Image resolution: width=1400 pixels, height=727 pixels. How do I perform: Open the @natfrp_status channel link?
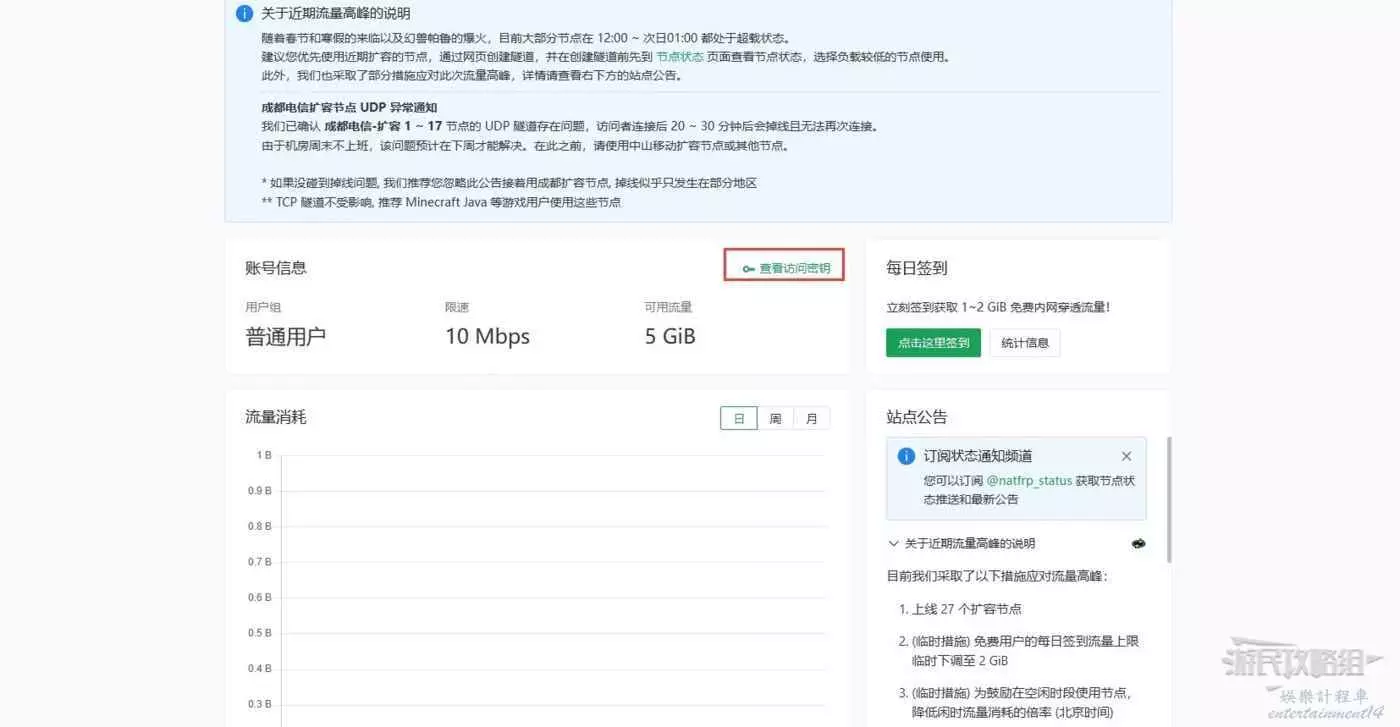1029,481
